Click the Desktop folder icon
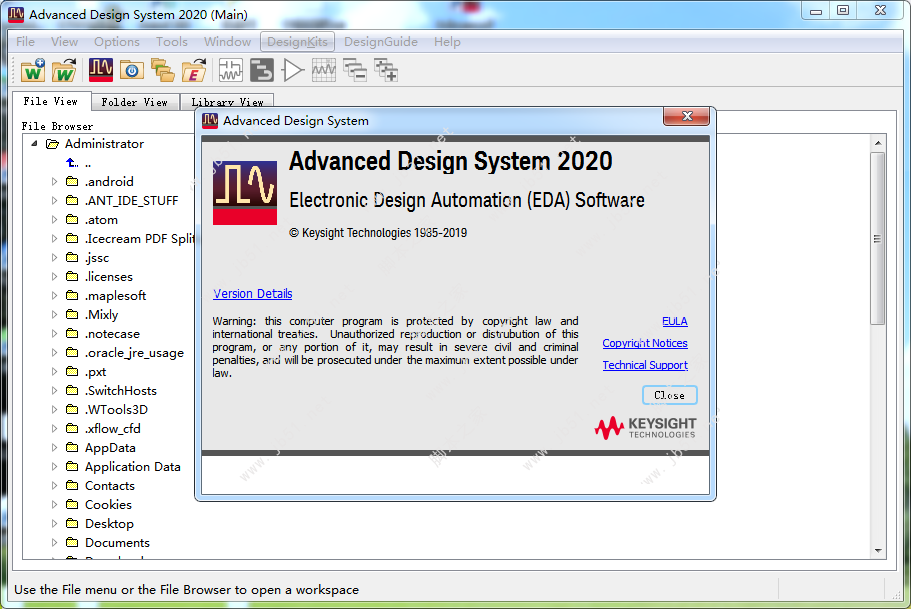The width and height of the screenshot is (911, 609). 72,524
